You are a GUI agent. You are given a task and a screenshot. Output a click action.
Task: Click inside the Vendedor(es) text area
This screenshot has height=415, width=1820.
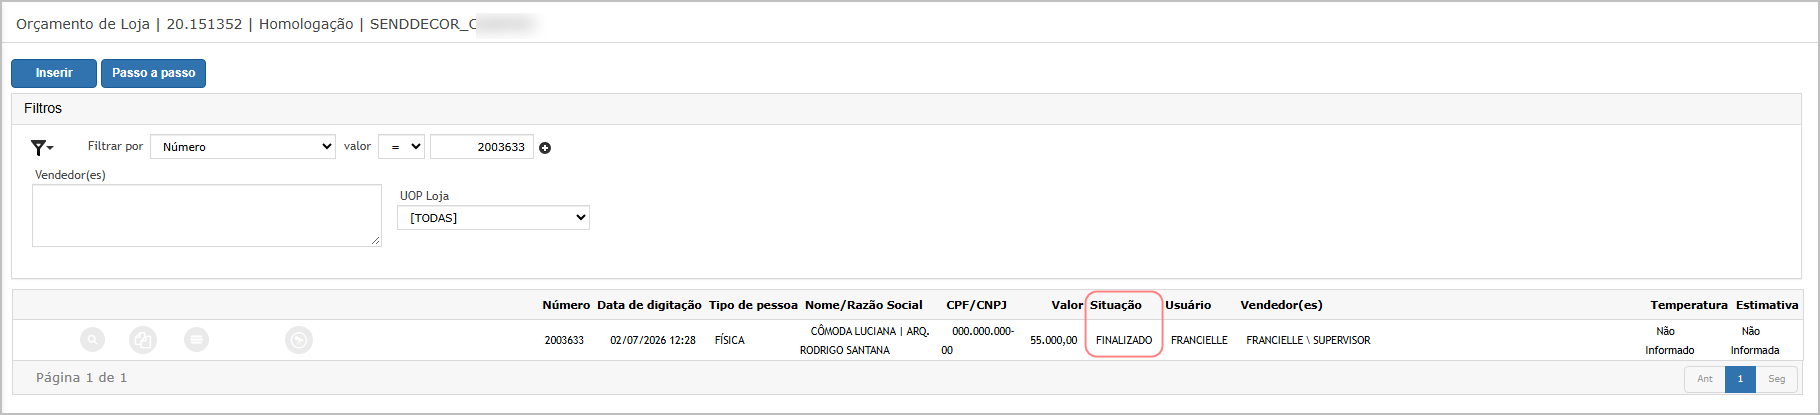[x=207, y=215]
